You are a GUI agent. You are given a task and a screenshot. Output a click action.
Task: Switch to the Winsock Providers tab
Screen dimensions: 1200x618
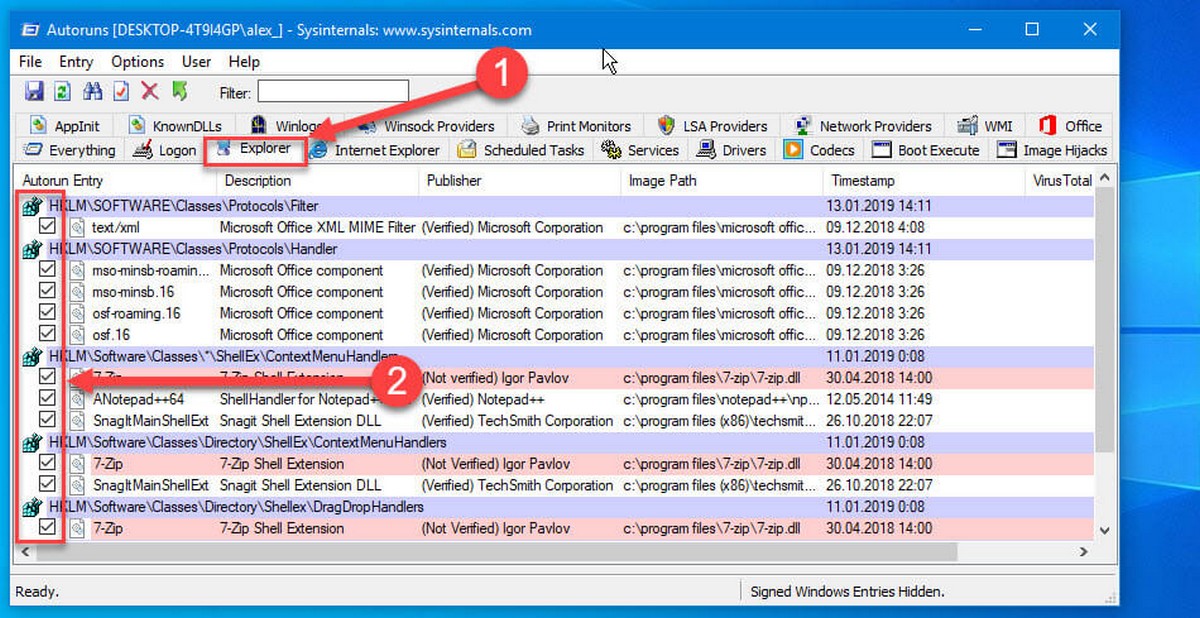427,126
